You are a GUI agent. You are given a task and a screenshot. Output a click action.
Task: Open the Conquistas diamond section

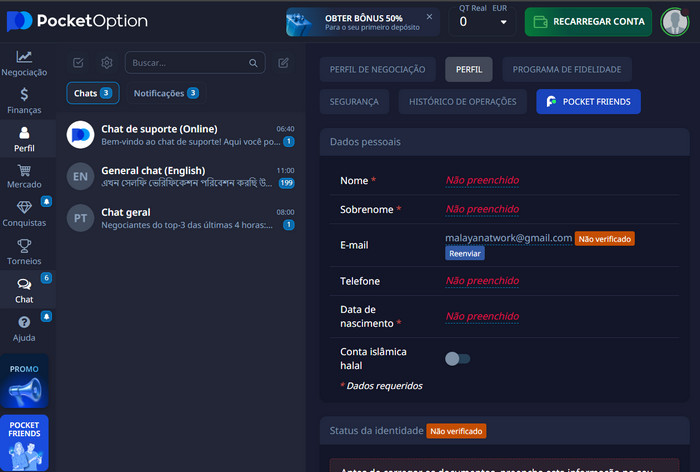coord(24,214)
